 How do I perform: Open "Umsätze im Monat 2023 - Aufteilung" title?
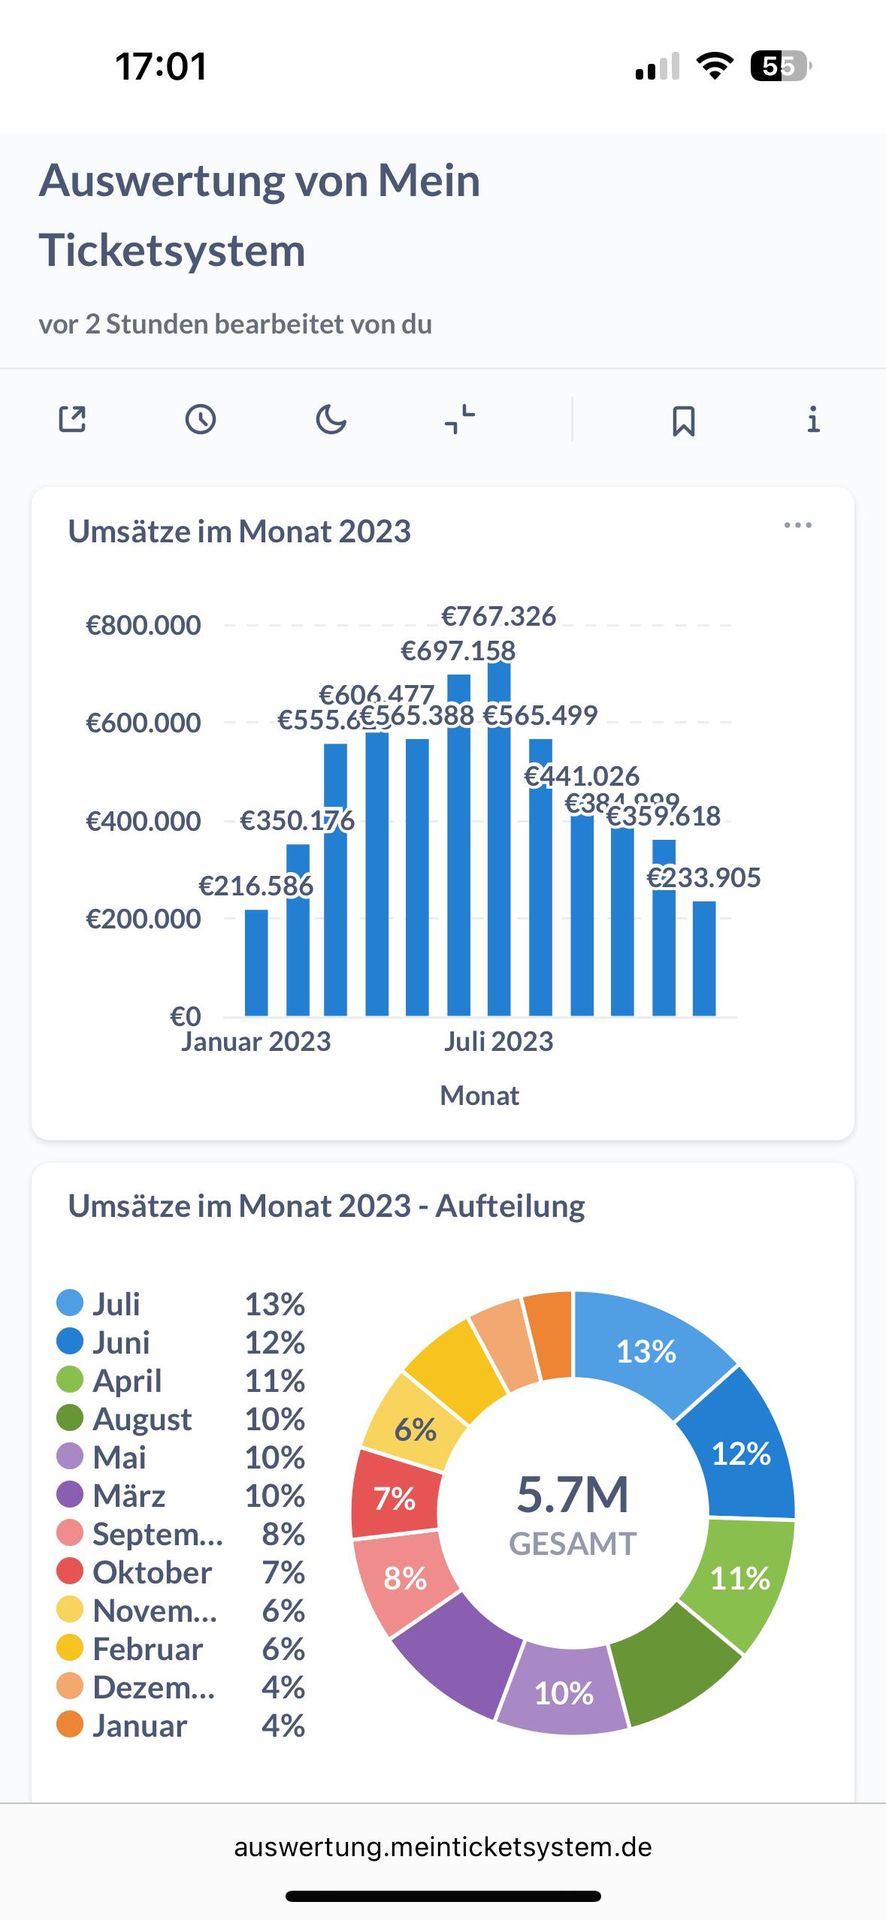coord(326,1206)
